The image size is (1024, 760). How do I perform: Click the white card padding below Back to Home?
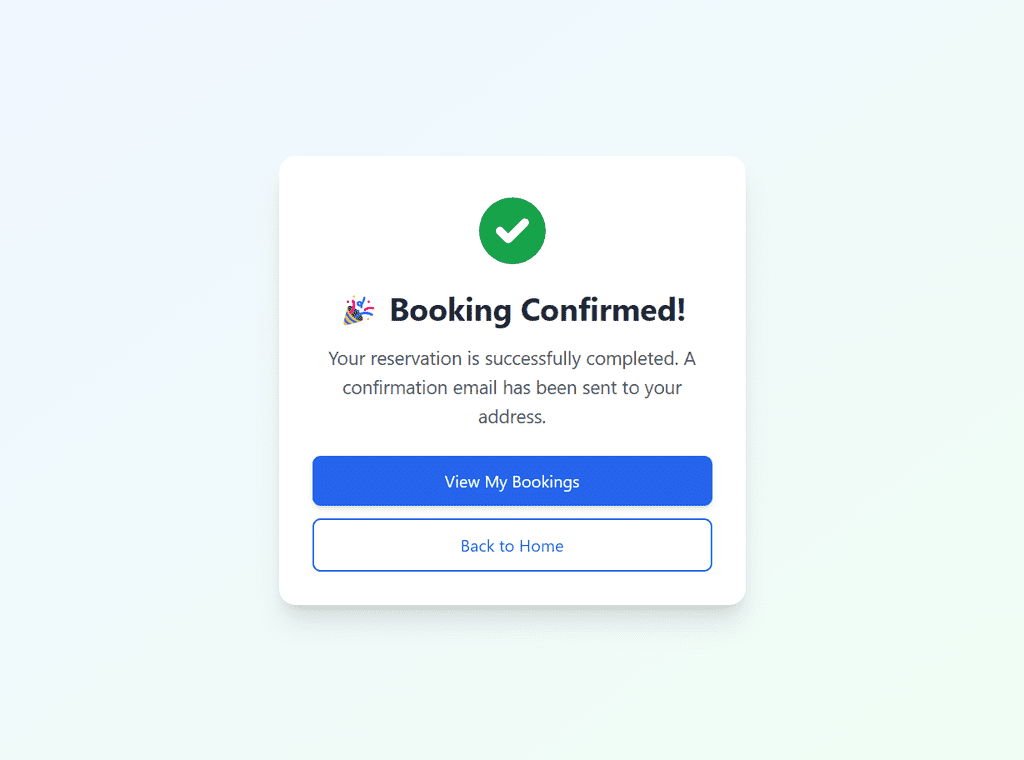(512, 588)
